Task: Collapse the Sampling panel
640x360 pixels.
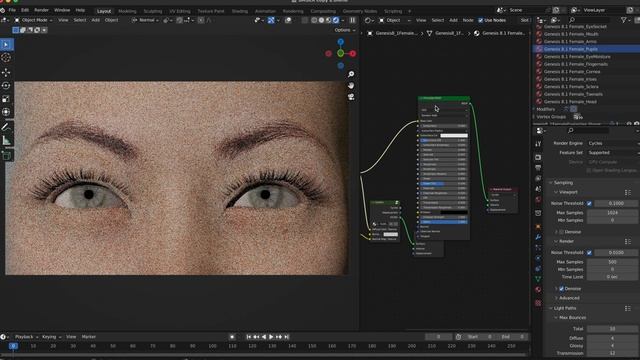Action: (x=563, y=182)
